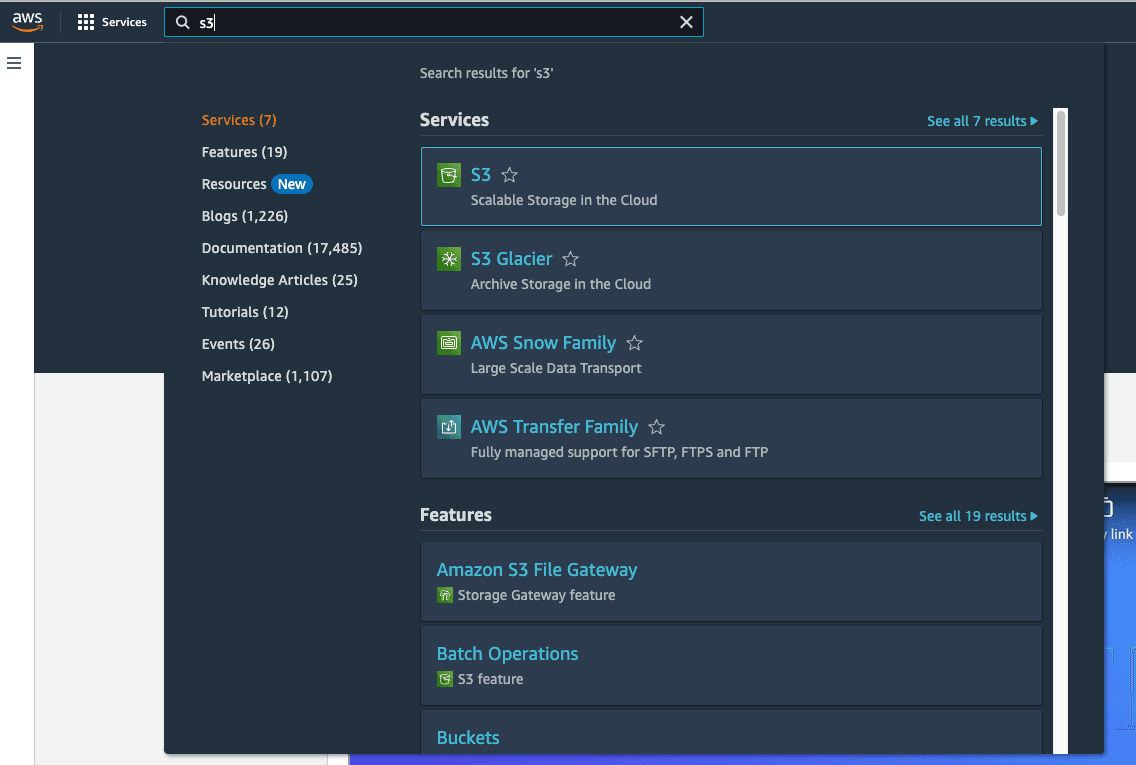The width and height of the screenshot is (1136, 765).
Task: Clear search with the X icon
Action: 686,22
